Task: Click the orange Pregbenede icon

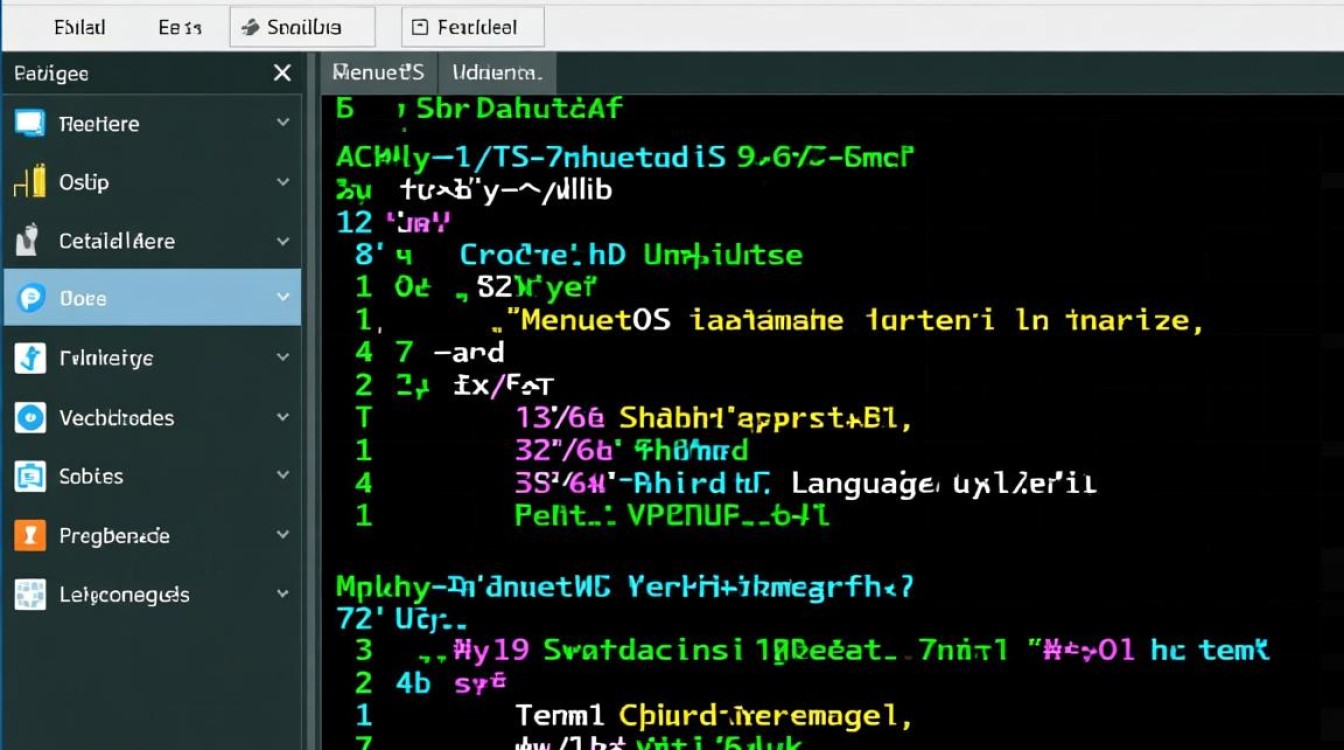Action: pos(30,536)
